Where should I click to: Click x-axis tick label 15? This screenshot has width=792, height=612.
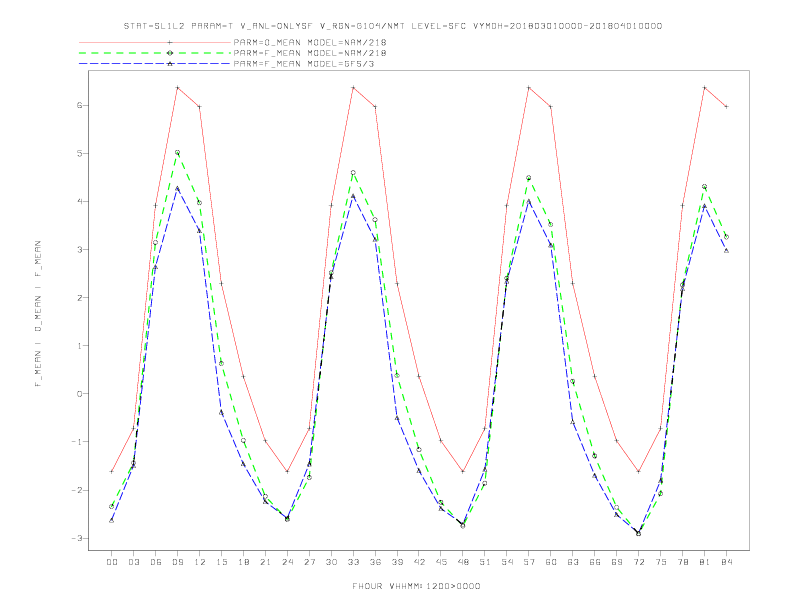221,562
